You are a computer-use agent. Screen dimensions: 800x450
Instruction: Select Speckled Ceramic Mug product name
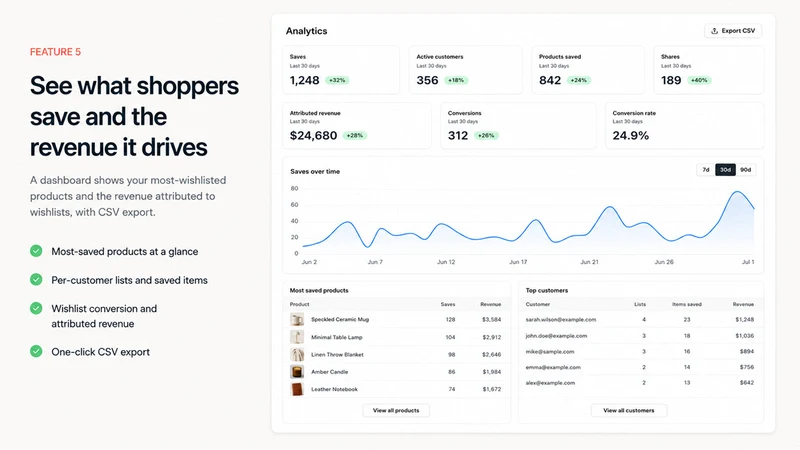coord(340,319)
